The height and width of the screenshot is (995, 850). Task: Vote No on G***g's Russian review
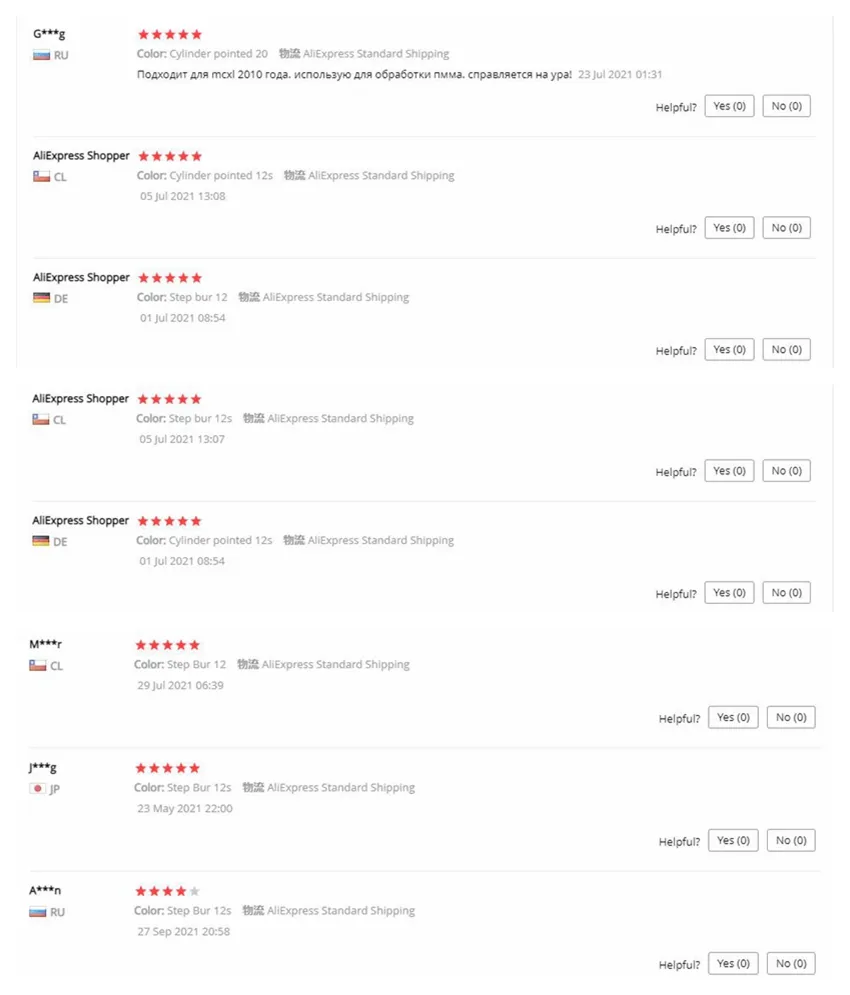(x=787, y=106)
